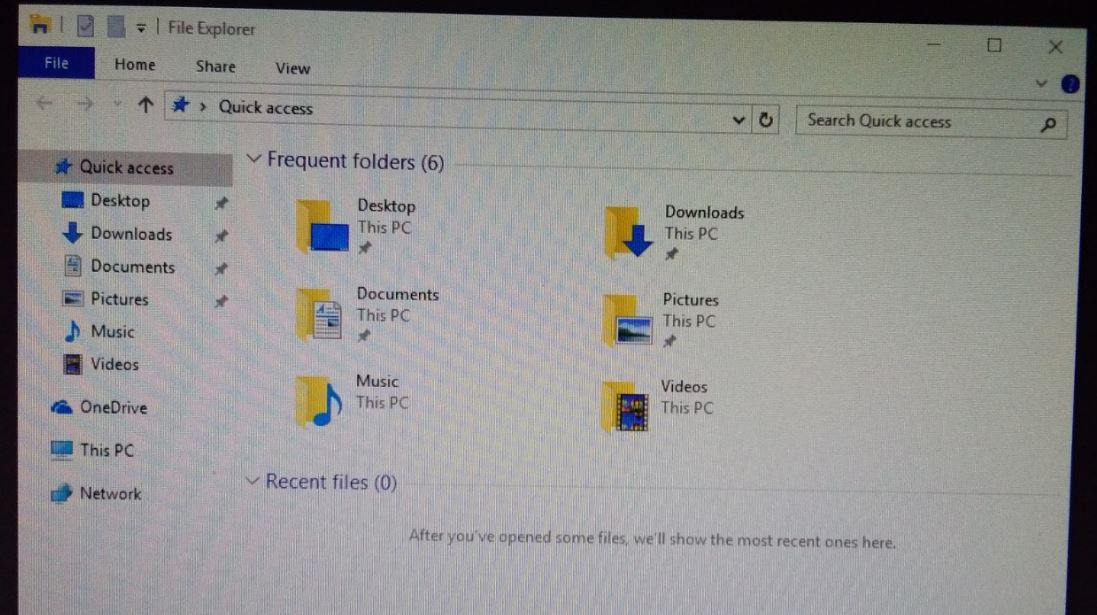Collapse the Frequent folders group
The image size is (1097, 615).
tap(253, 160)
